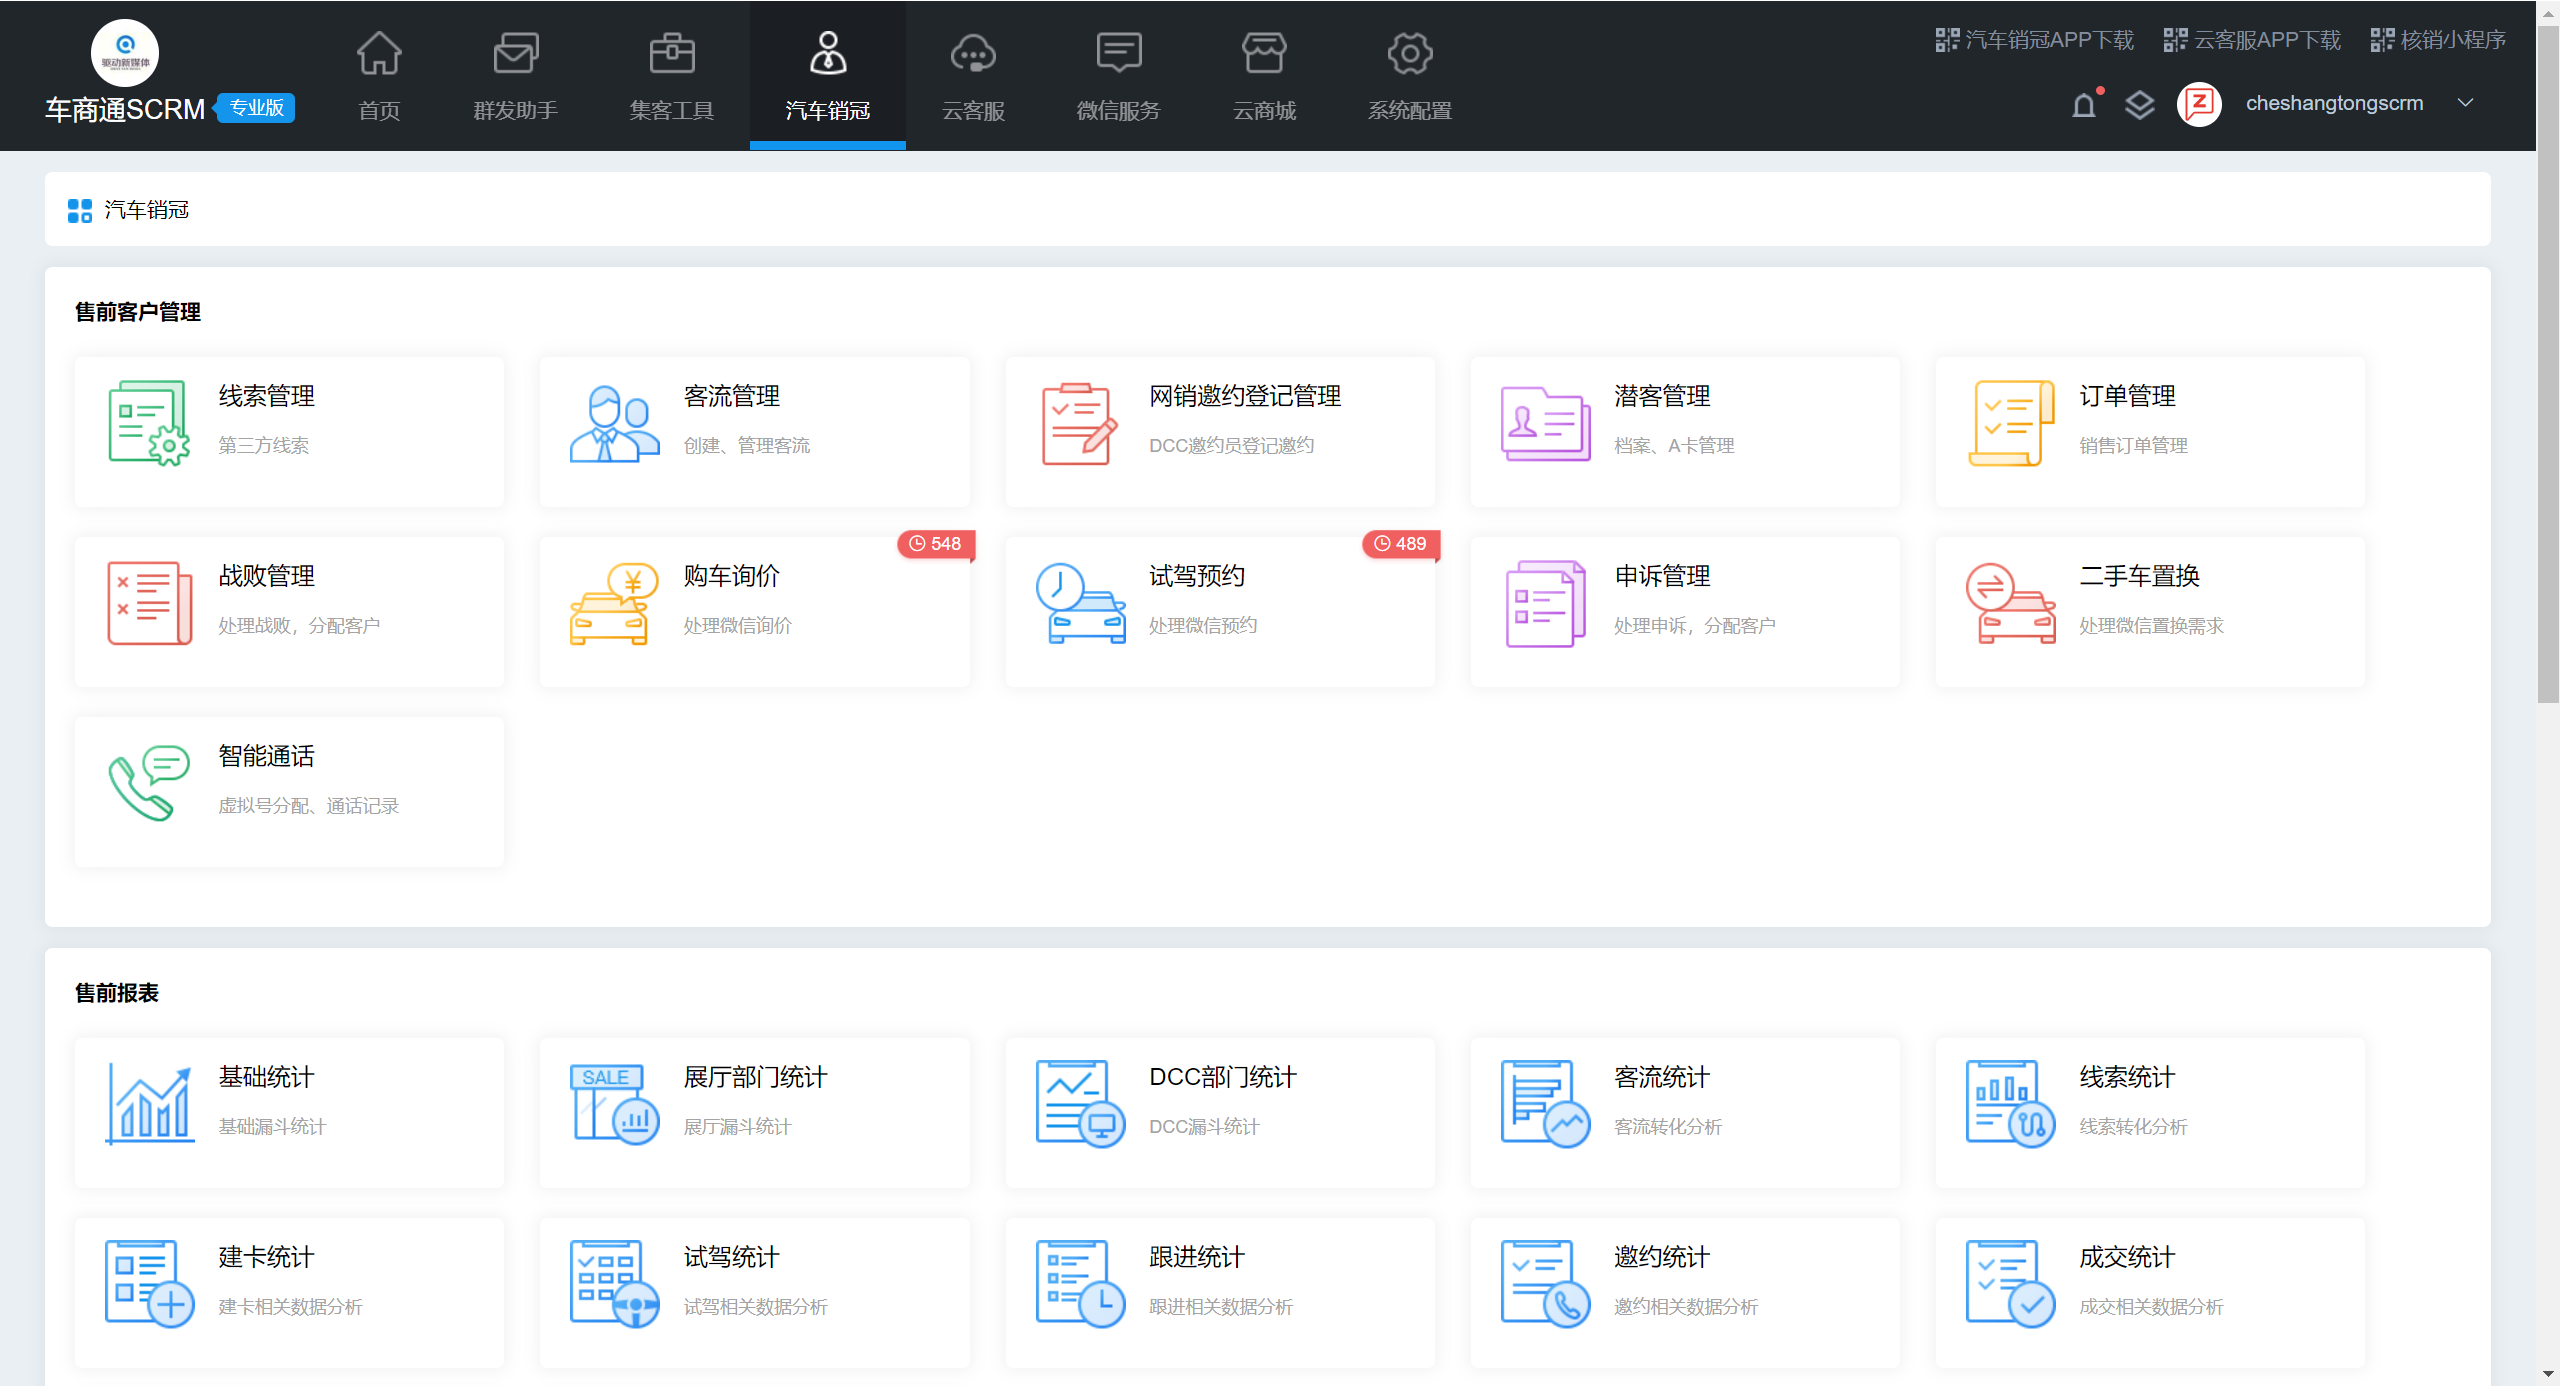This screenshot has width=2560, height=1386.
Task: Open 基础统计 bar chart icon
Action: point(149,1104)
